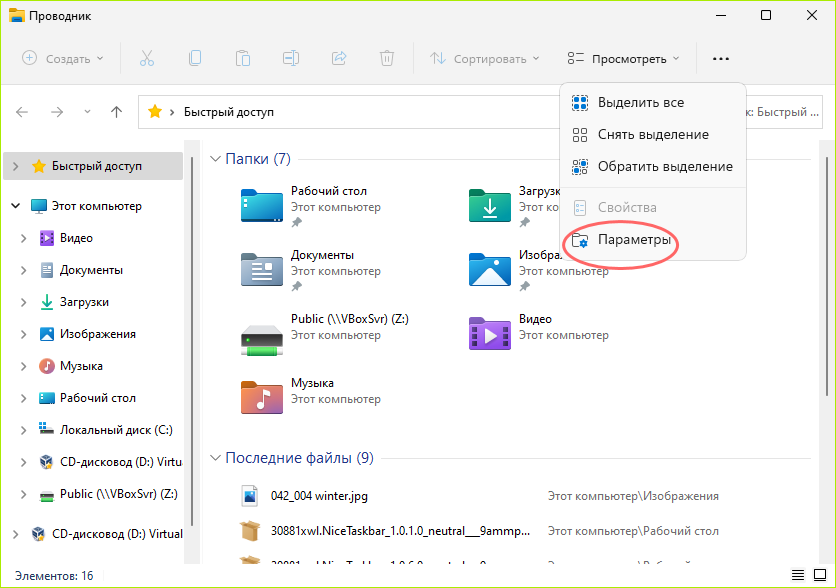Open the Создать dropdown

click(63, 58)
